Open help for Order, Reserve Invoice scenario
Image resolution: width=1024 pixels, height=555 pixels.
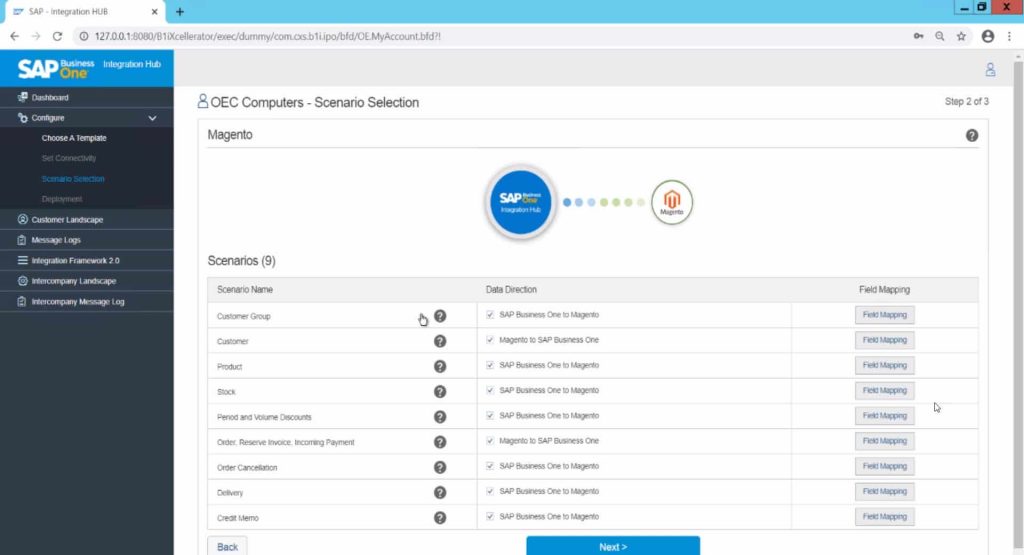[440, 442]
